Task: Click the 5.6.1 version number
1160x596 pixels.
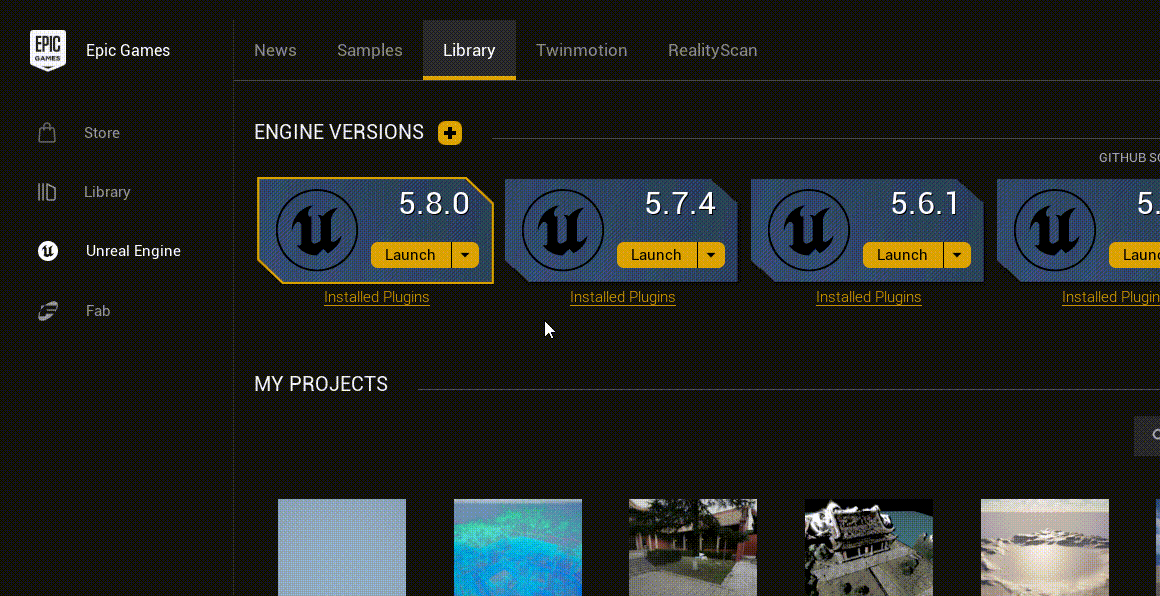Action: [925, 204]
